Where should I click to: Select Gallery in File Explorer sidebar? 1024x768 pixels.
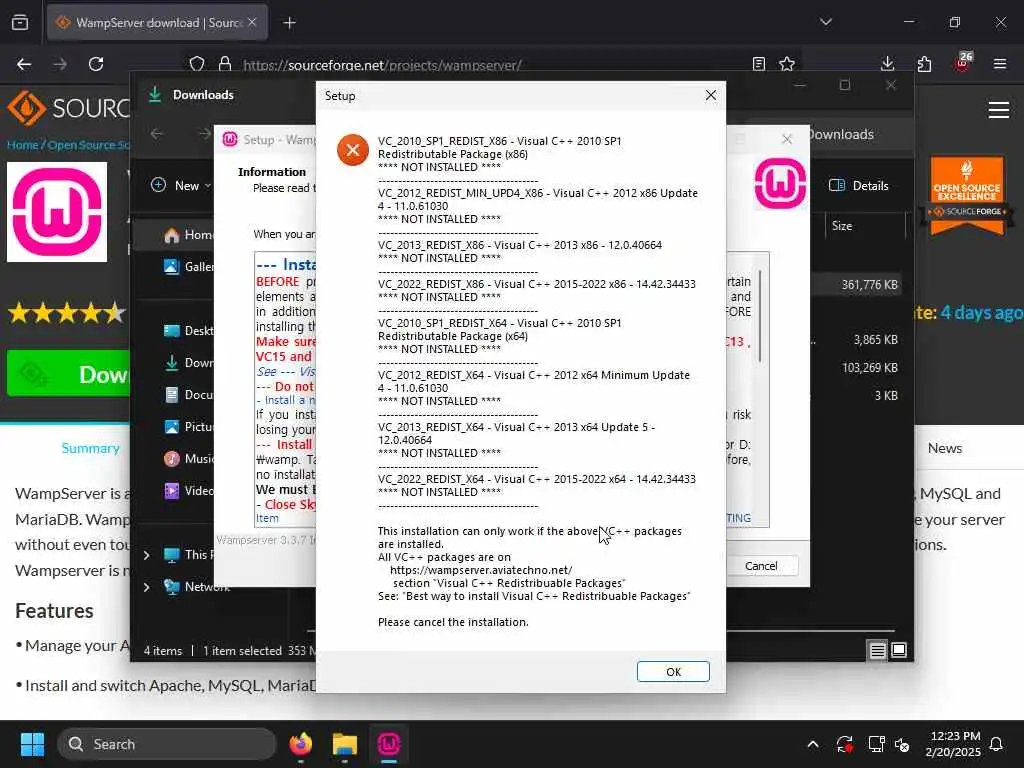[x=188, y=266]
